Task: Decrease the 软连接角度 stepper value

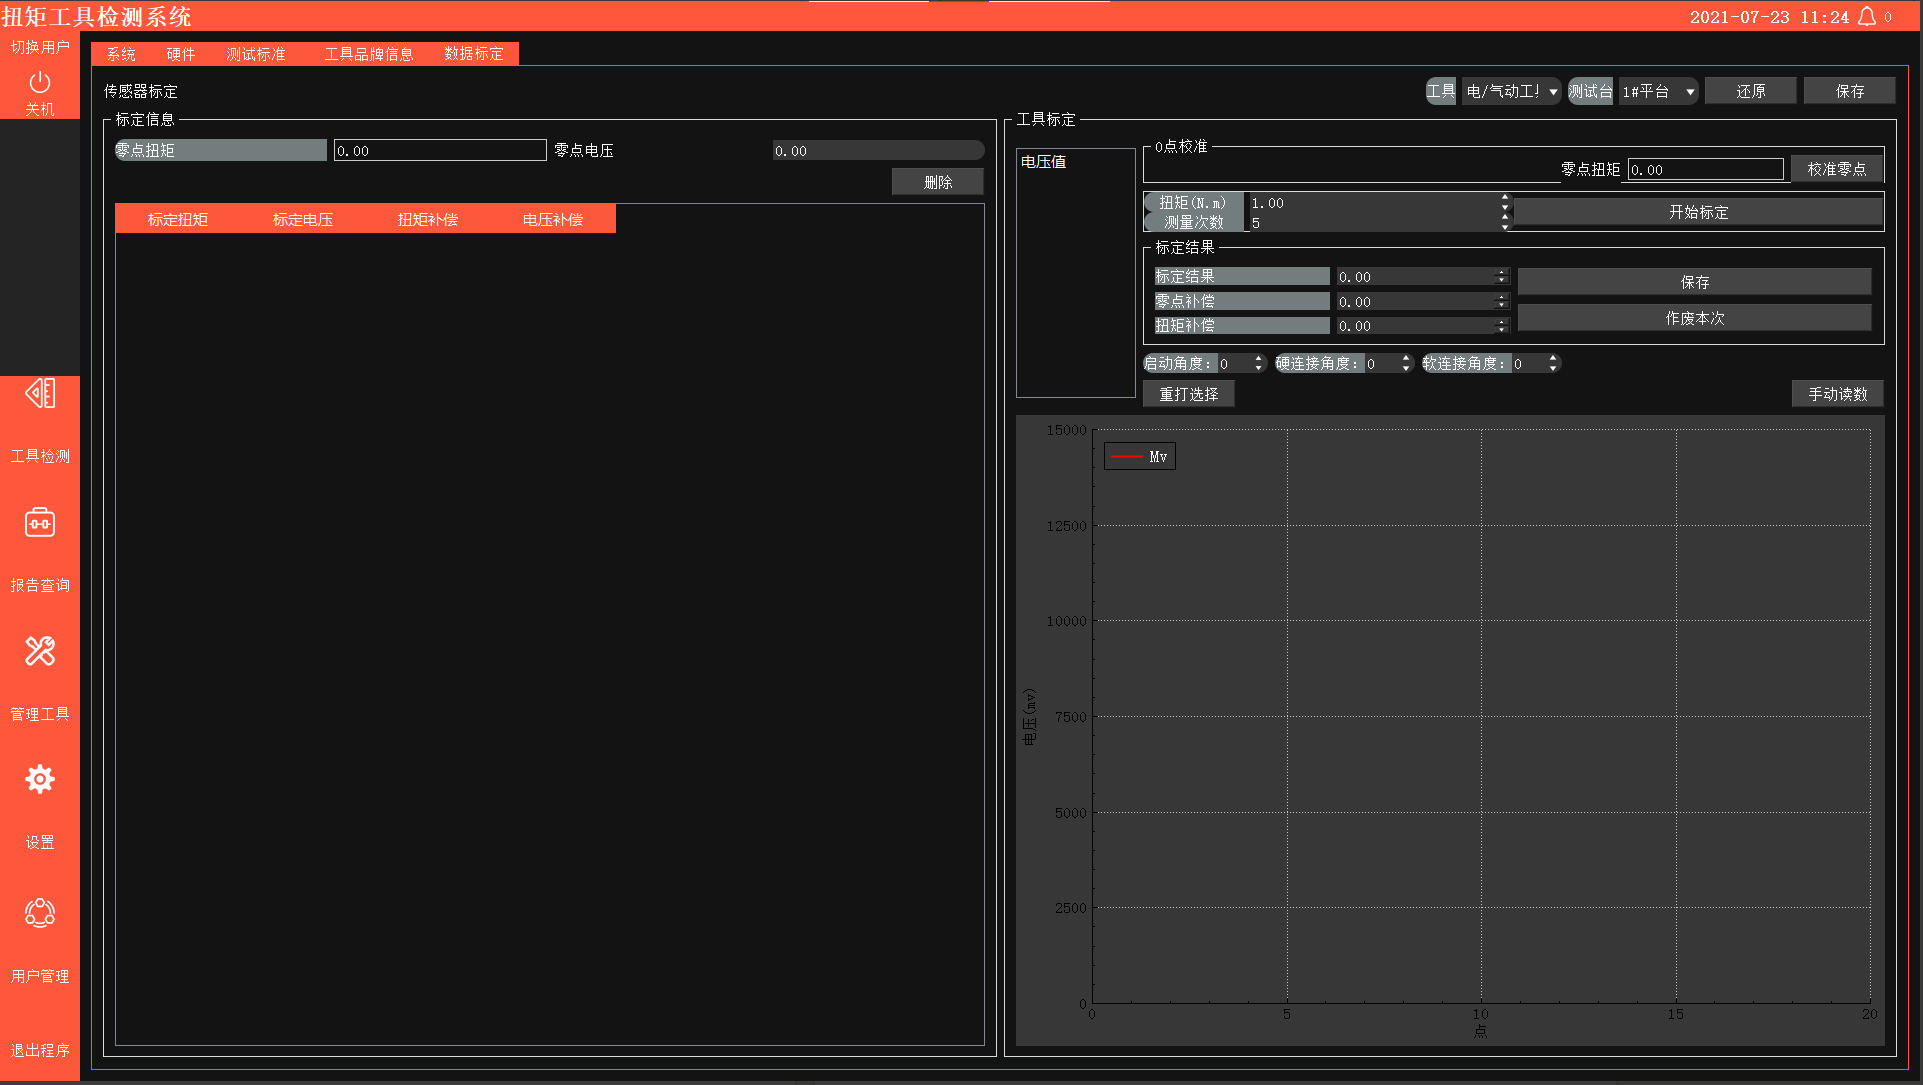Action: point(1553,368)
